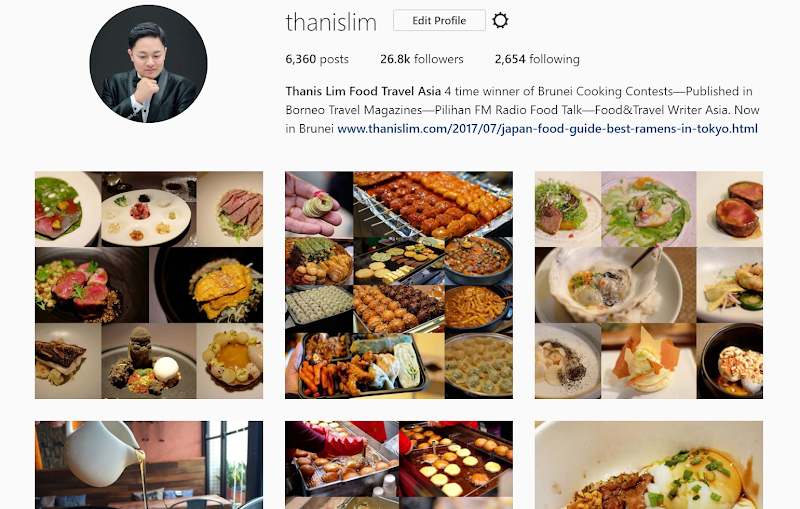Click the 6,360 posts count
The height and width of the screenshot is (509, 800).
pyautogui.click(x=317, y=59)
